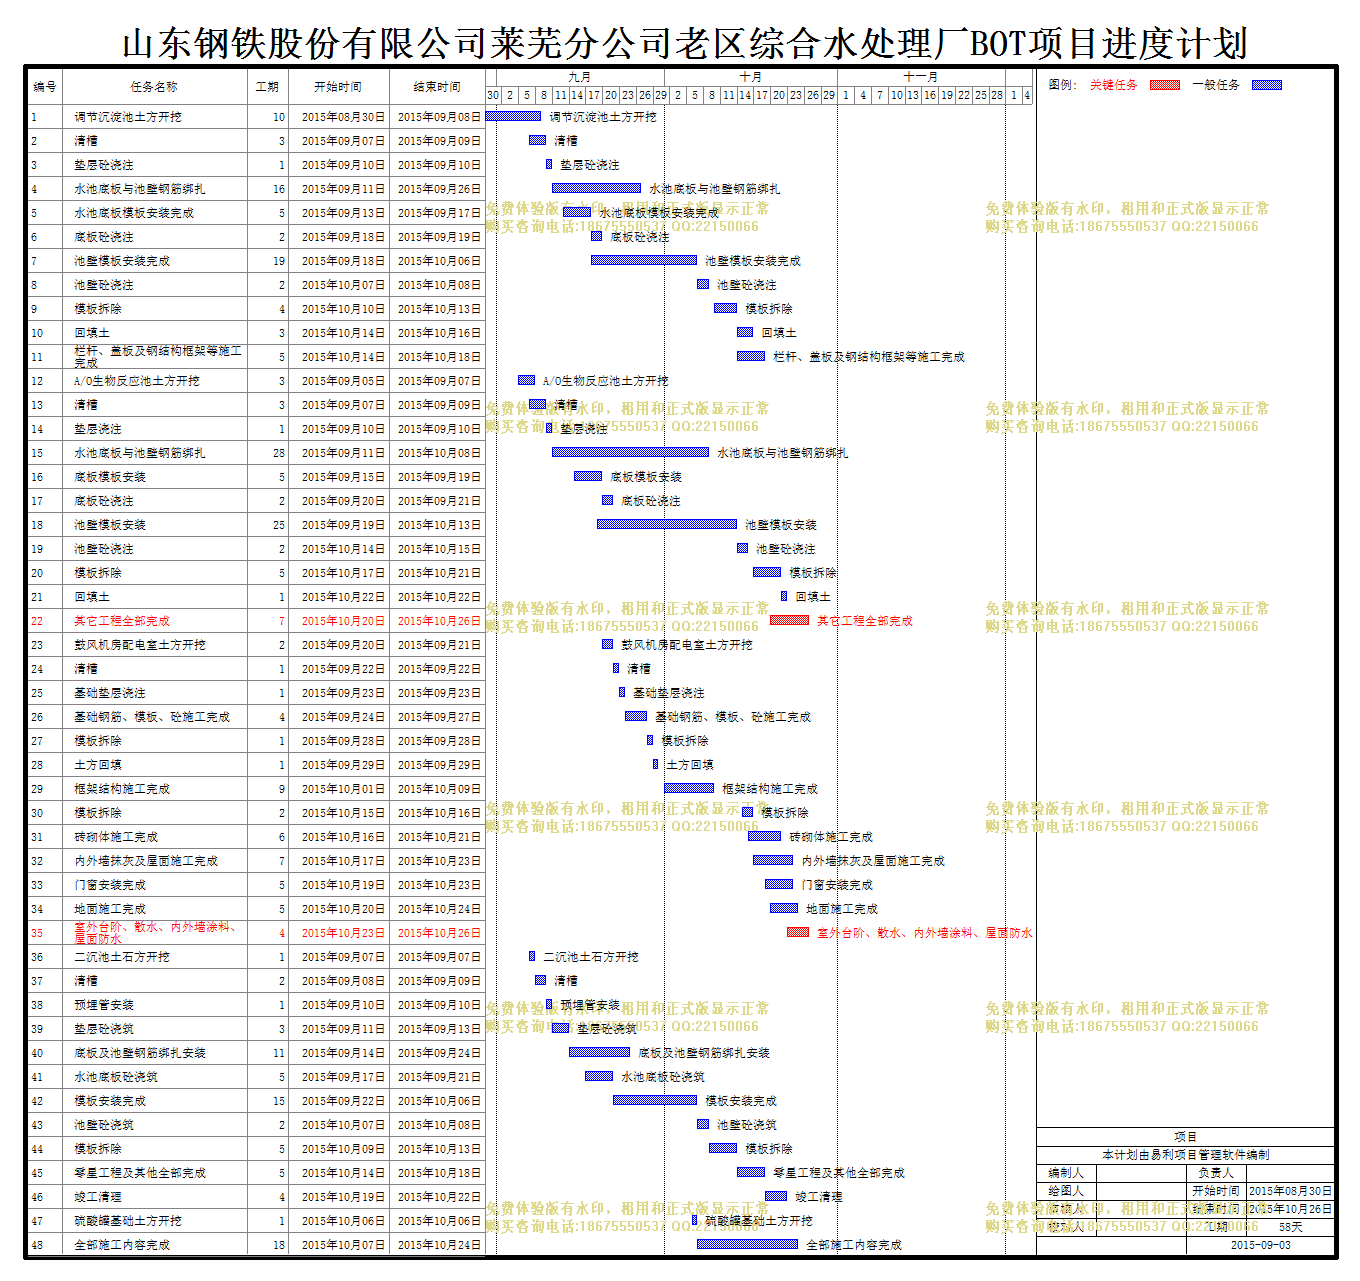
Task: Click task name 土方回填 in table row 28
Action: pyautogui.click(x=98, y=765)
